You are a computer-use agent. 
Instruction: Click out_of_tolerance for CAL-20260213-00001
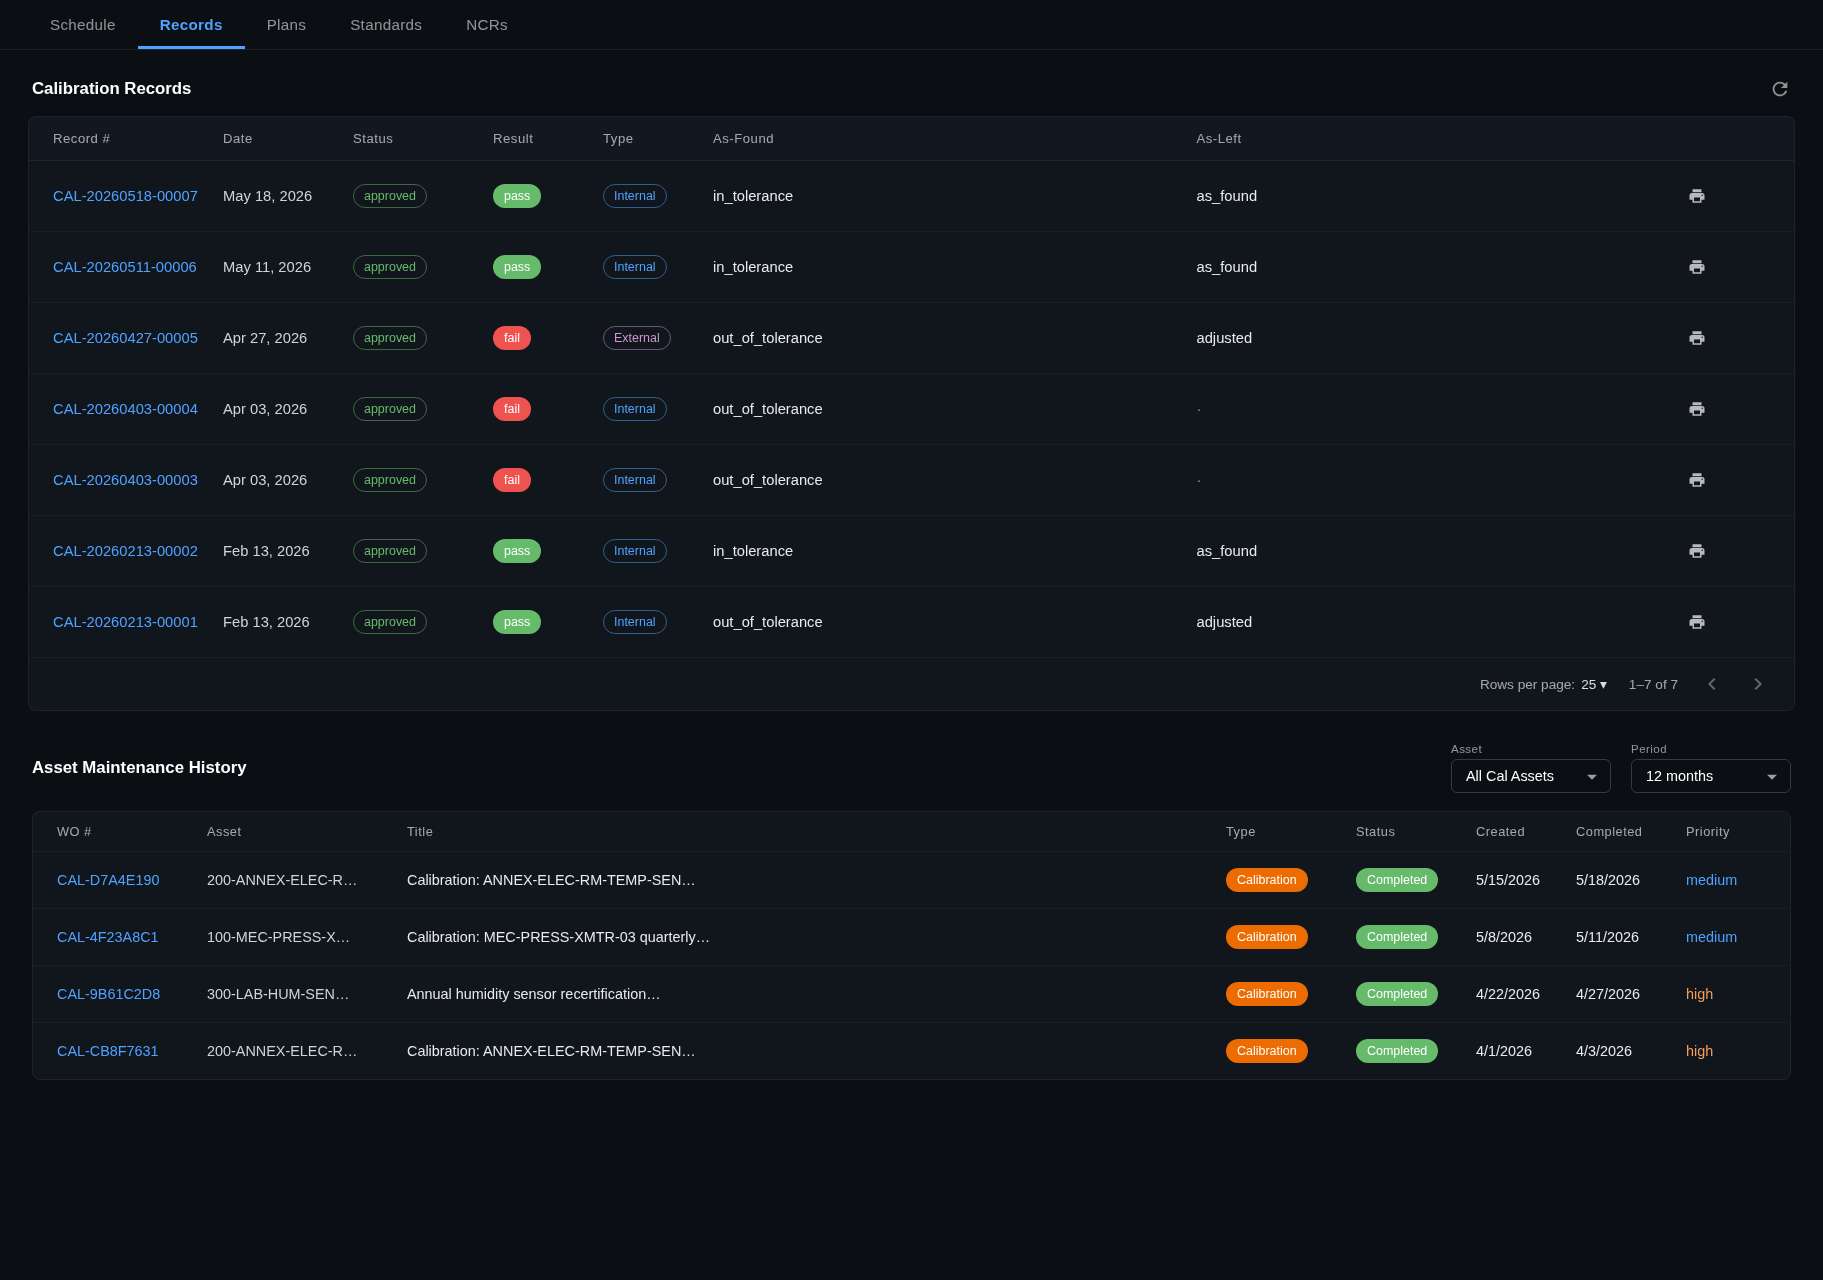point(768,622)
